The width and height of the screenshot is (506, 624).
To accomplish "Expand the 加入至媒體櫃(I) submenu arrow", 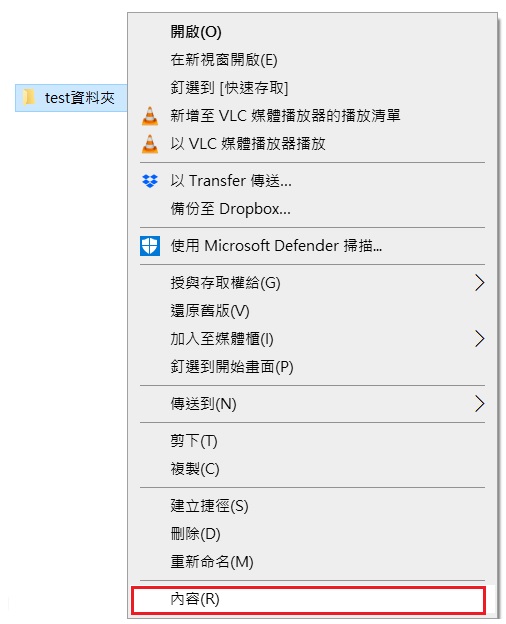I will click(x=479, y=339).
